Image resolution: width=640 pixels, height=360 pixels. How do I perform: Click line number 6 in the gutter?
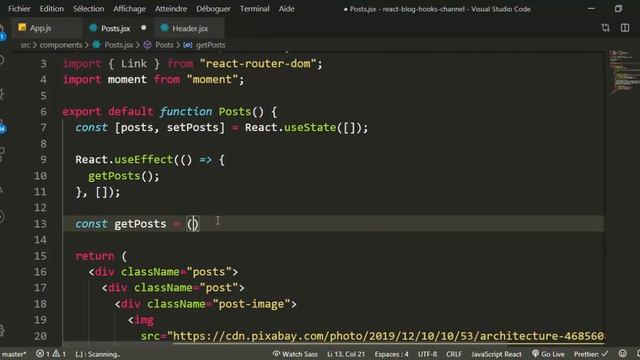click(x=44, y=112)
